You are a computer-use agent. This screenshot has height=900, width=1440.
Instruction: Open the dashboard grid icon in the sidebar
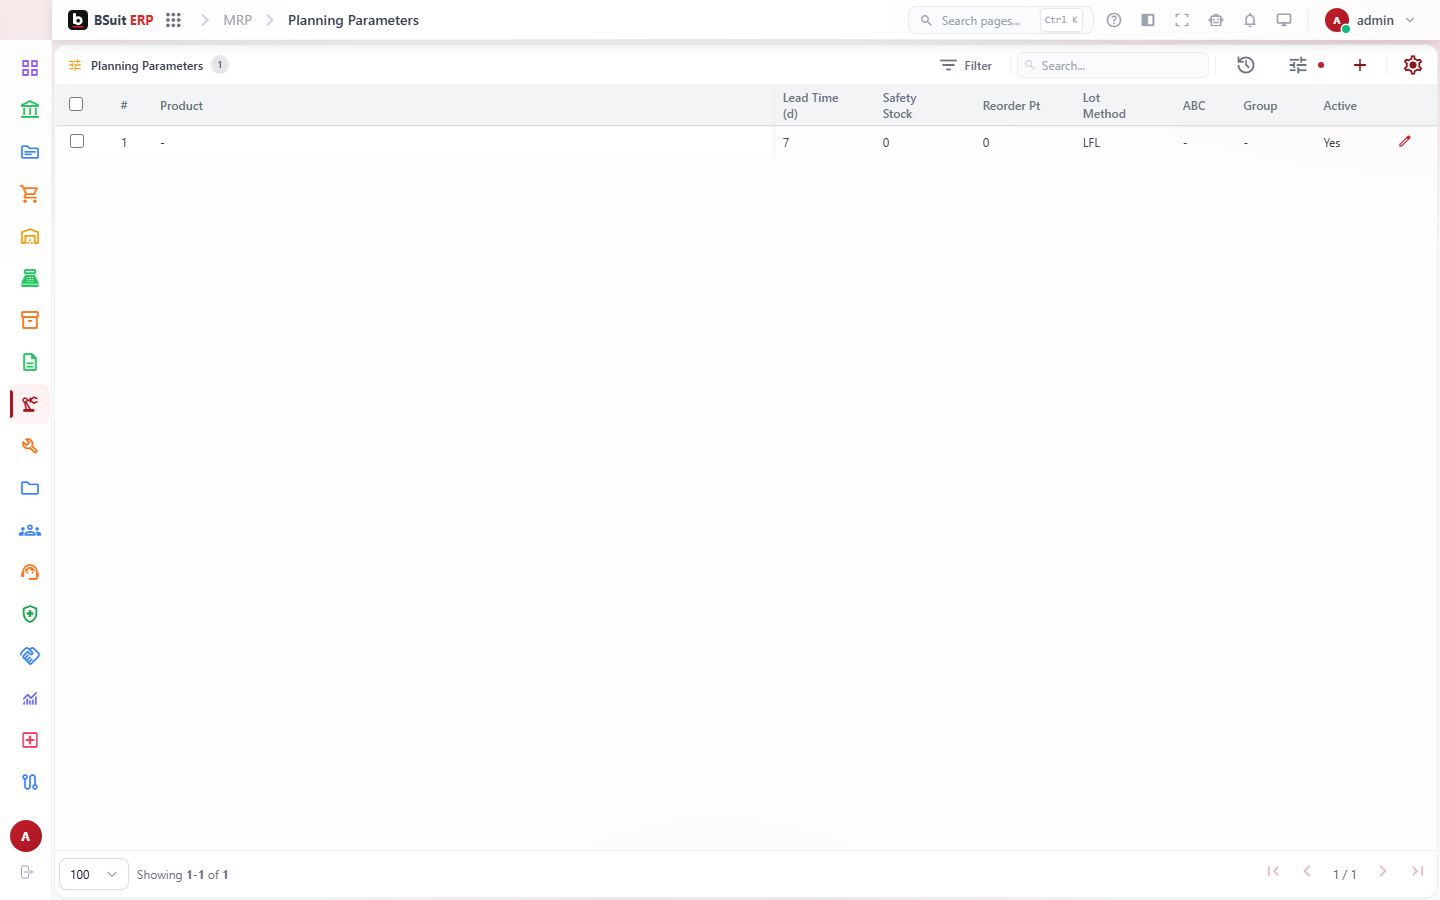(30, 68)
